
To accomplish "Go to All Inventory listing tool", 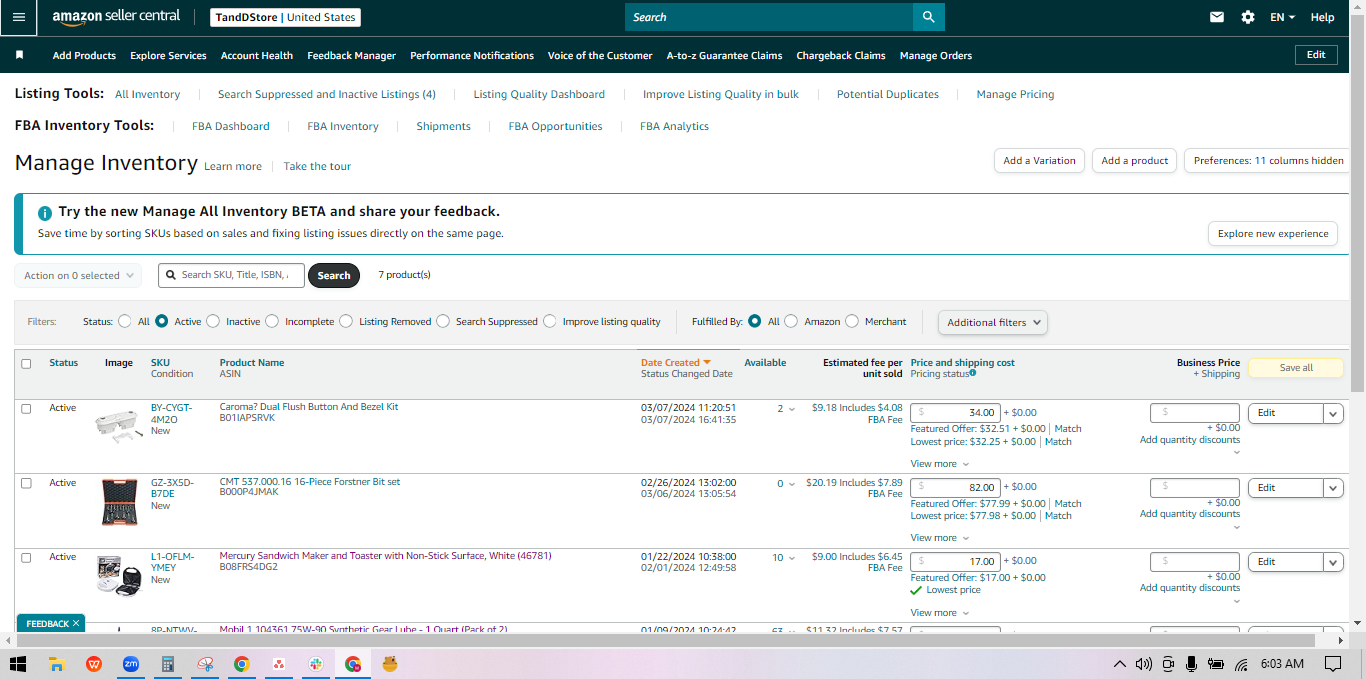I will click(148, 94).
